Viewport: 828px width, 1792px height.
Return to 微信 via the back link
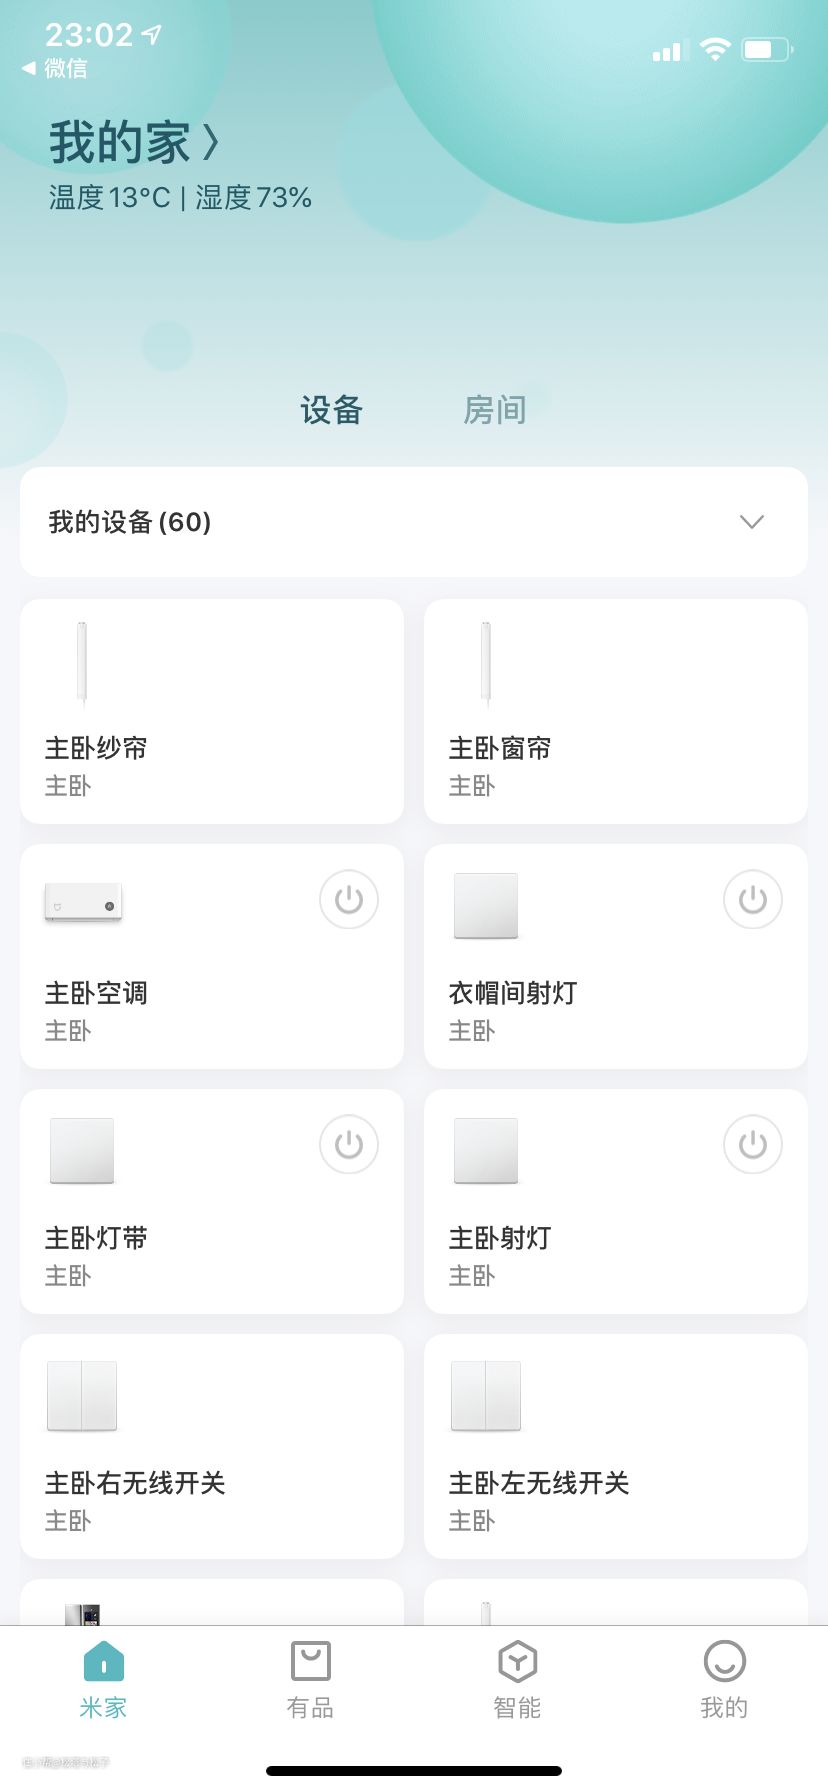click(55, 68)
